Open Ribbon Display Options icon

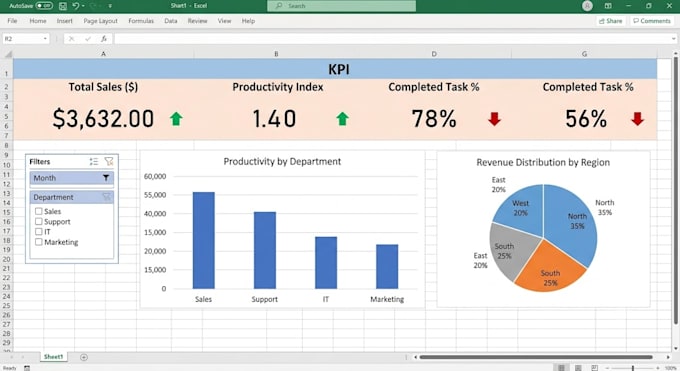608,6
